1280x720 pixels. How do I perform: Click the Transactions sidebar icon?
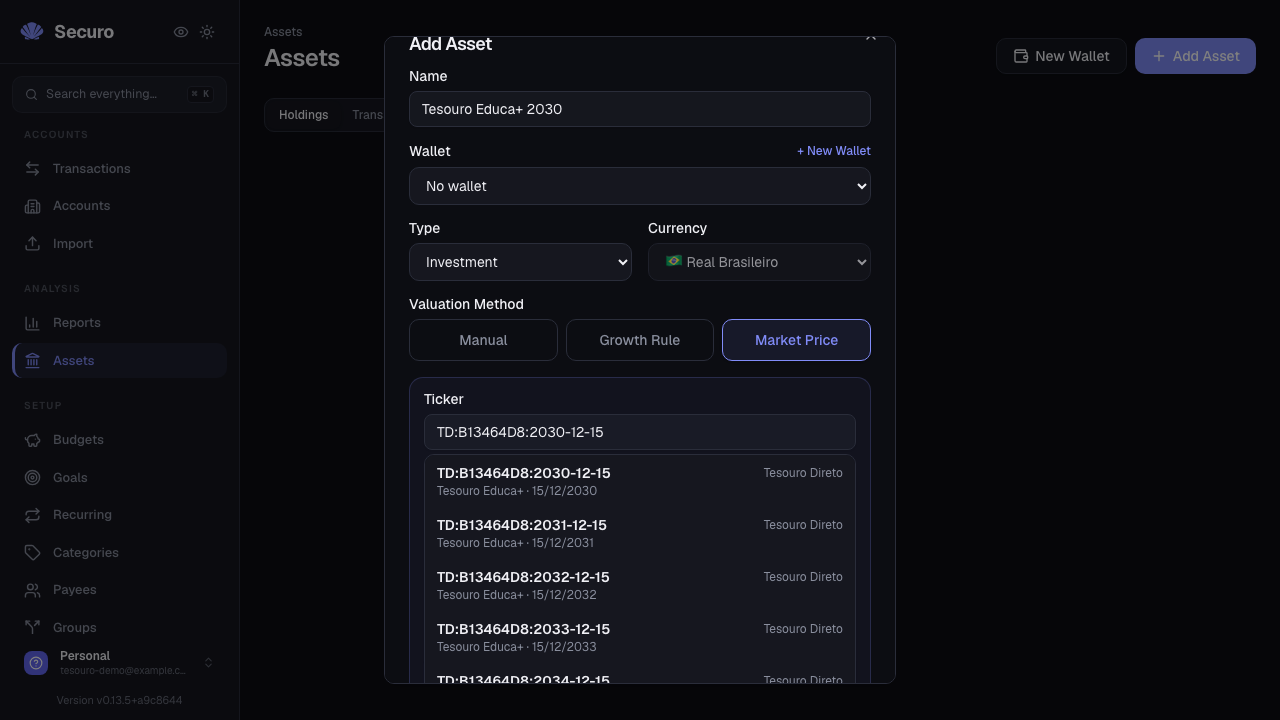(33, 169)
